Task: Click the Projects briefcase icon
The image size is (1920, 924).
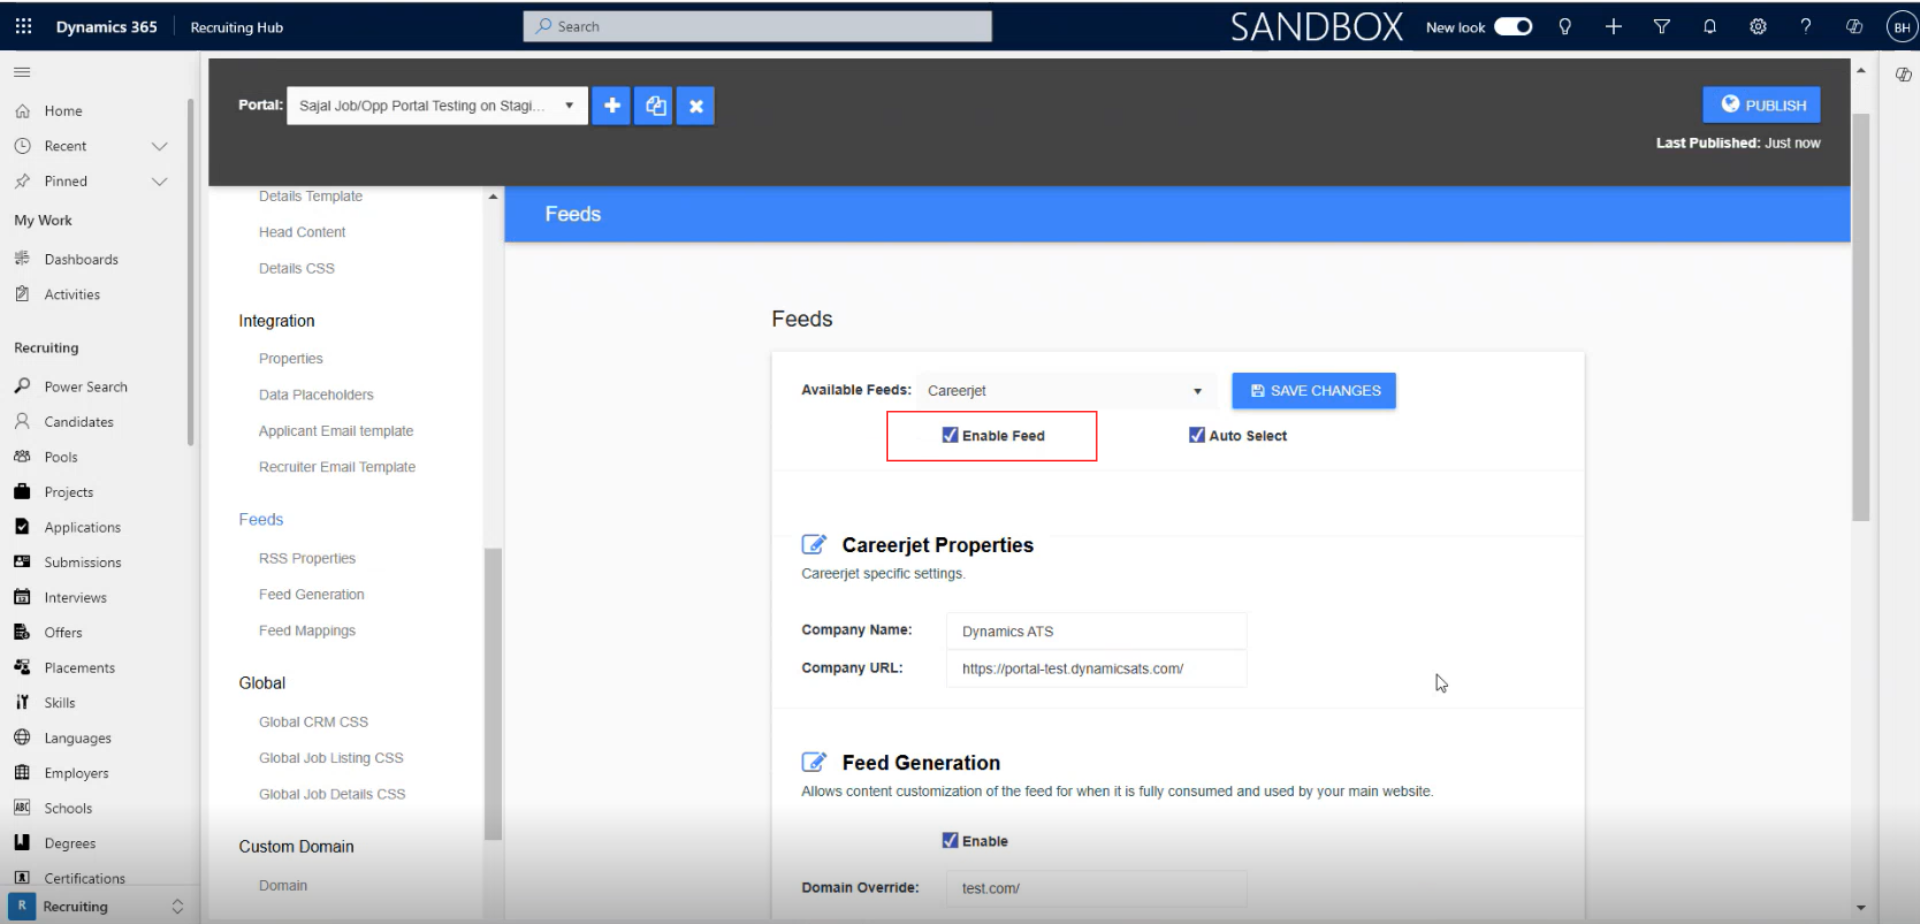Action: pyautogui.click(x=22, y=491)
